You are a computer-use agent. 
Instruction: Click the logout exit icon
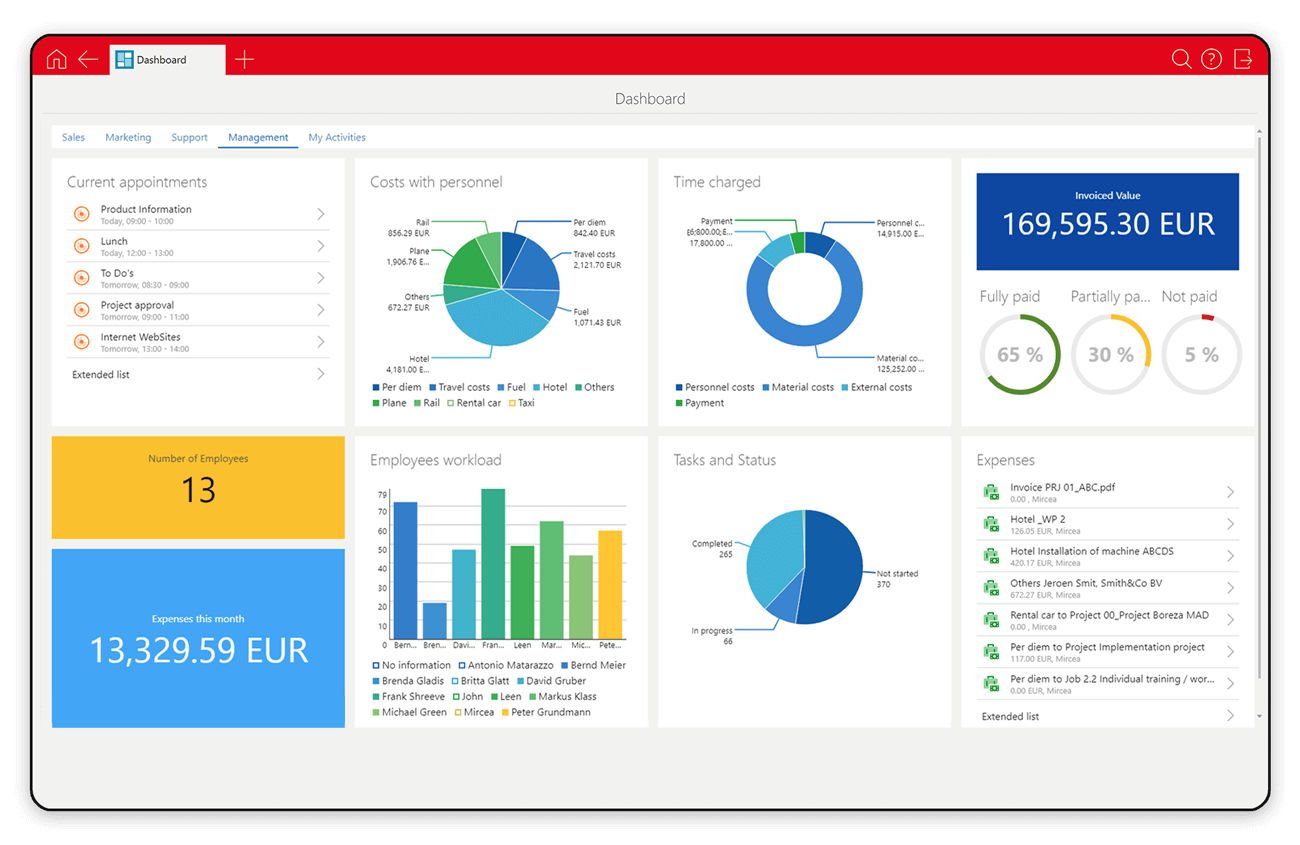click(x=1243, y=60)
